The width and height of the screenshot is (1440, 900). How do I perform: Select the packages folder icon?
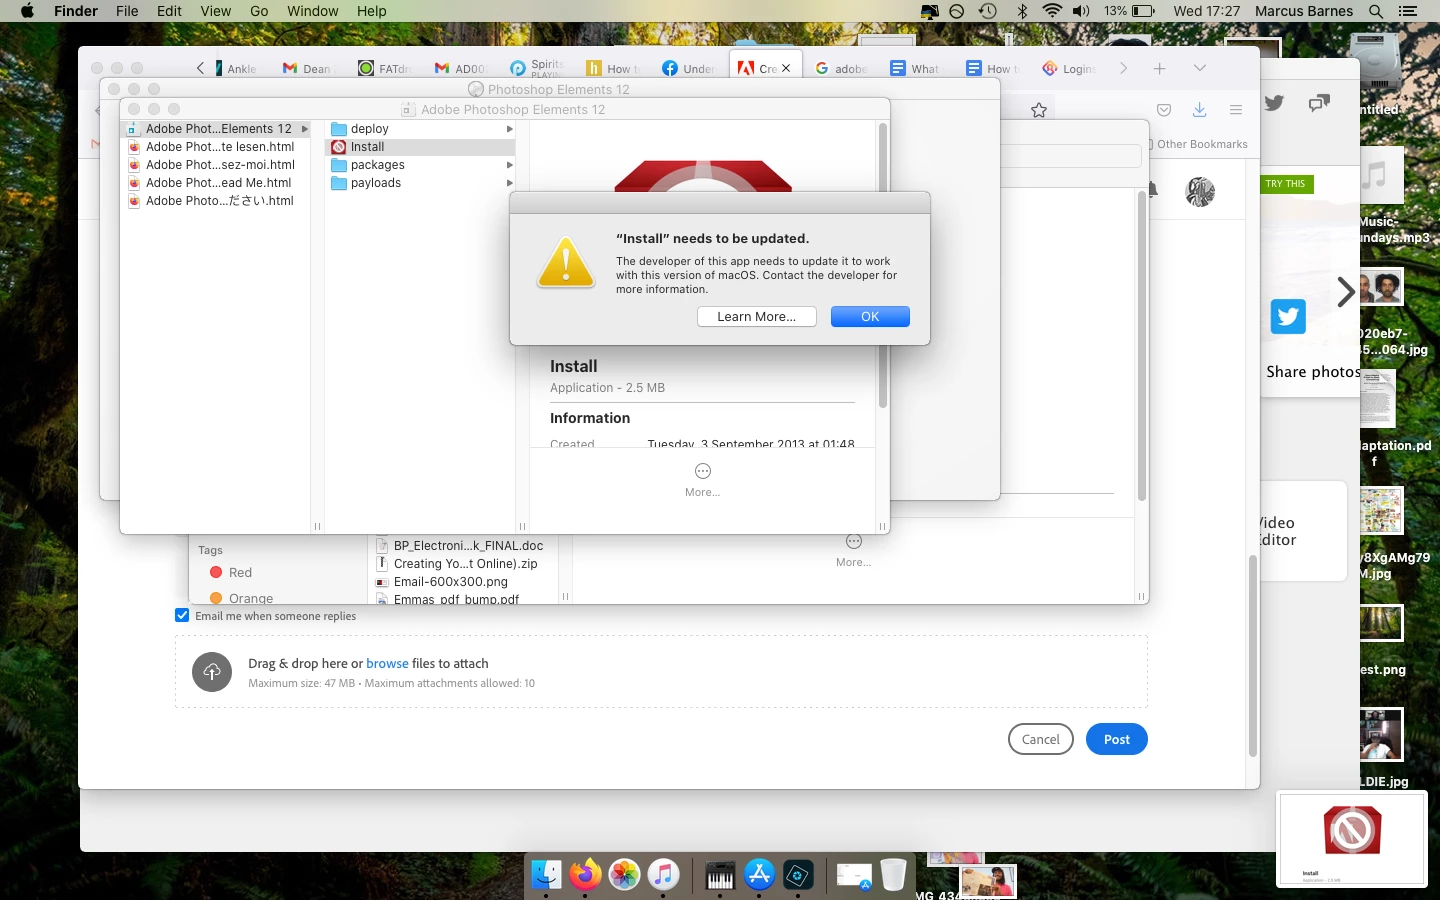coord(339,165)
